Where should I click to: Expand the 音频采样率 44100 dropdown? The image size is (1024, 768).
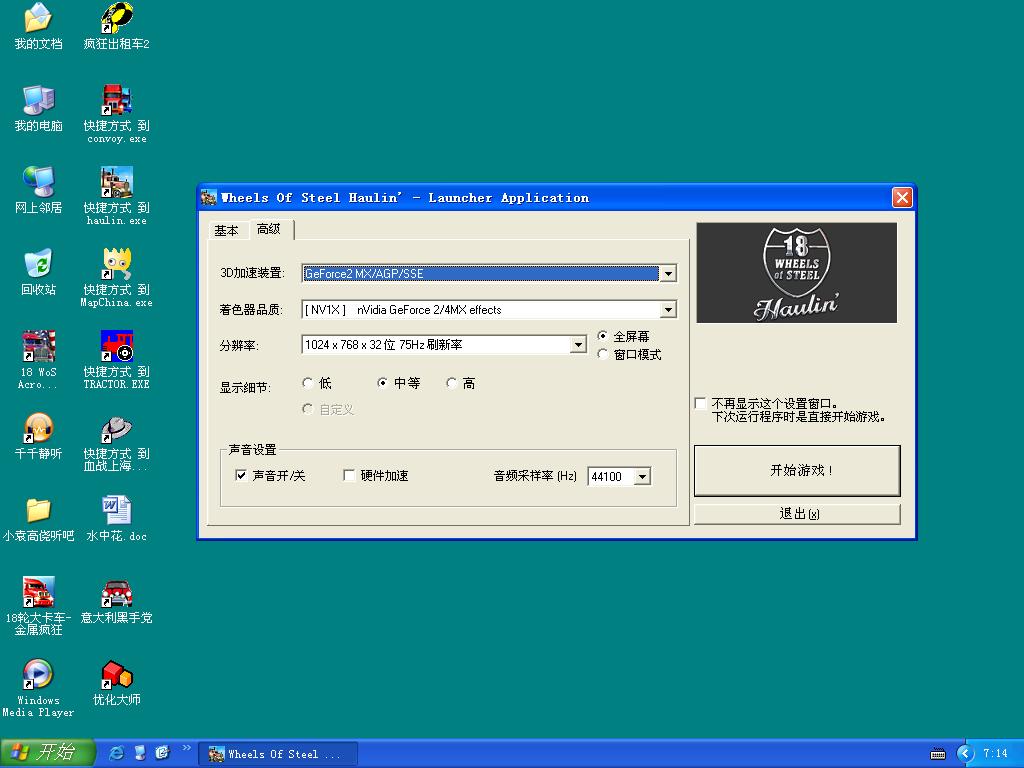pyautogui.click(x=642, y=477)
